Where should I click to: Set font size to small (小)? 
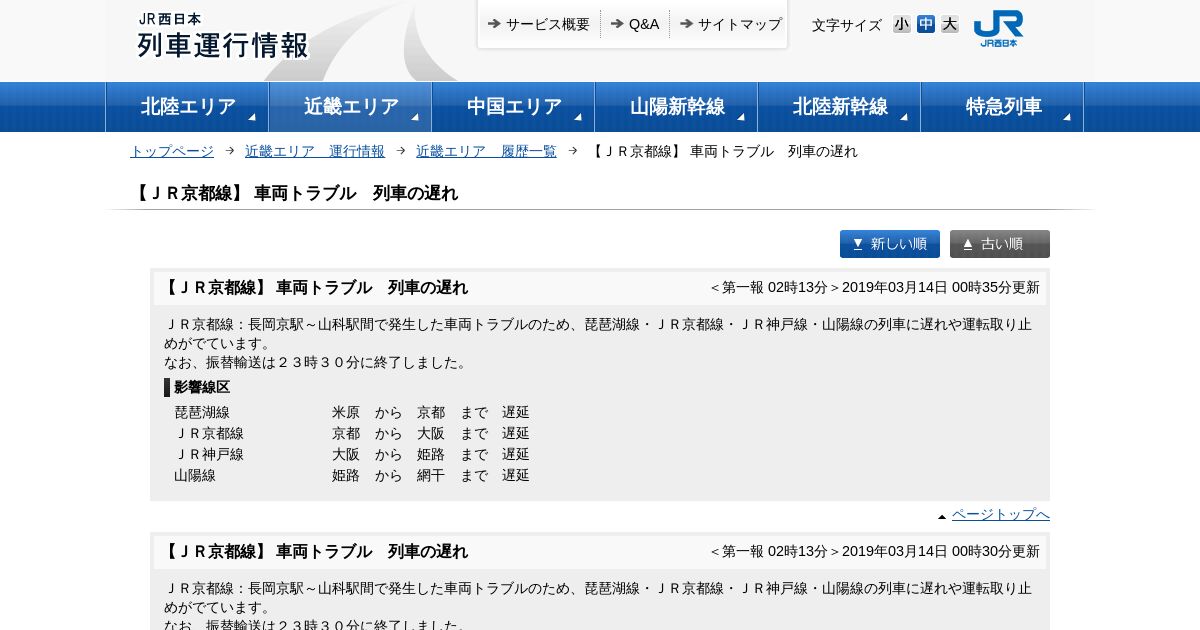[902, 24]
